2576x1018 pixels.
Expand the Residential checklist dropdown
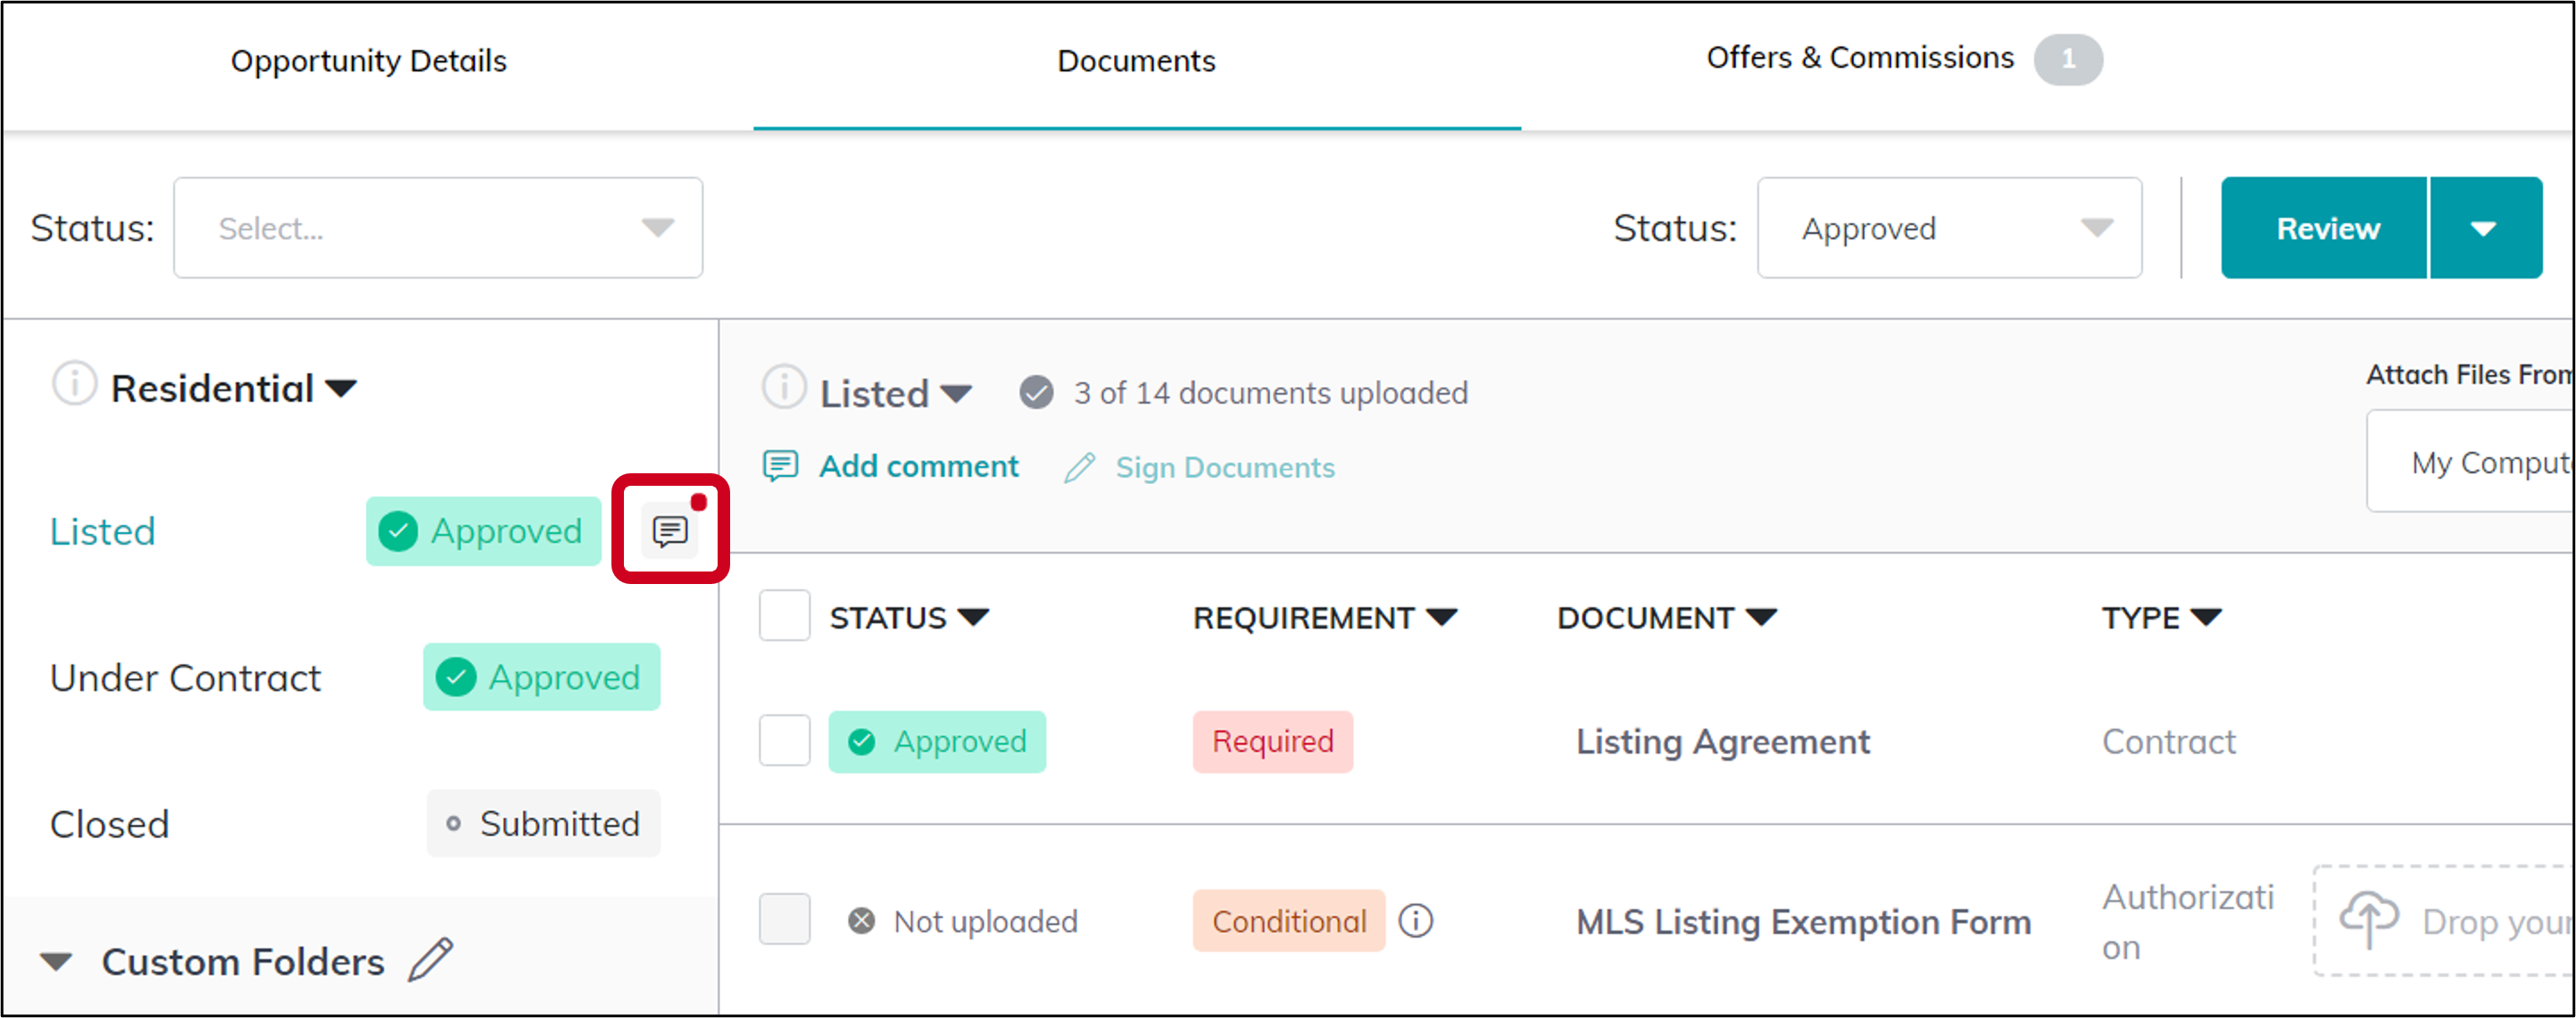tap(342, 389)
